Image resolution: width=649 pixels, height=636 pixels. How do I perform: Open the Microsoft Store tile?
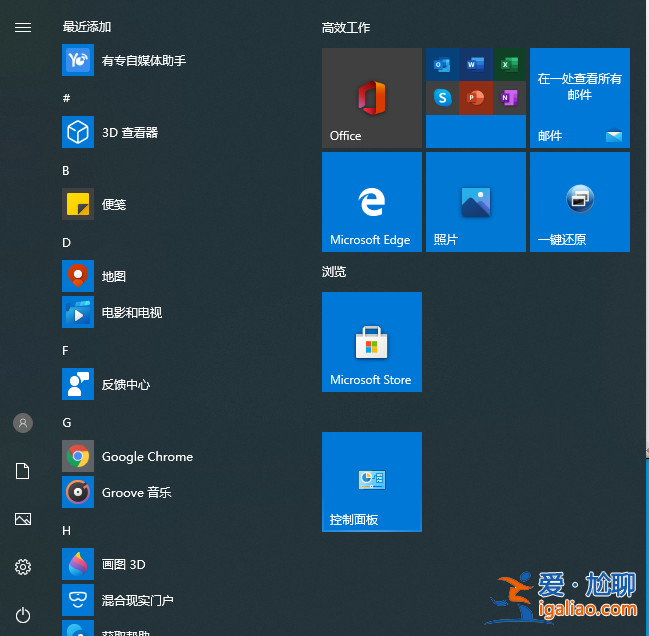pos(372,342)
